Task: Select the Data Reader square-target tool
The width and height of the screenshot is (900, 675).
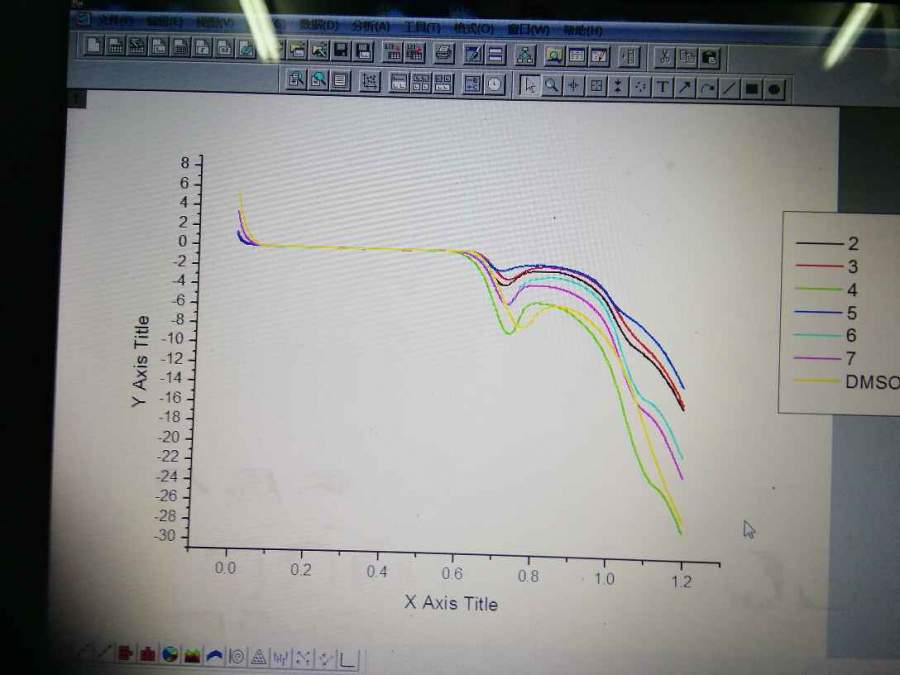Action: [x=596, y=87]
